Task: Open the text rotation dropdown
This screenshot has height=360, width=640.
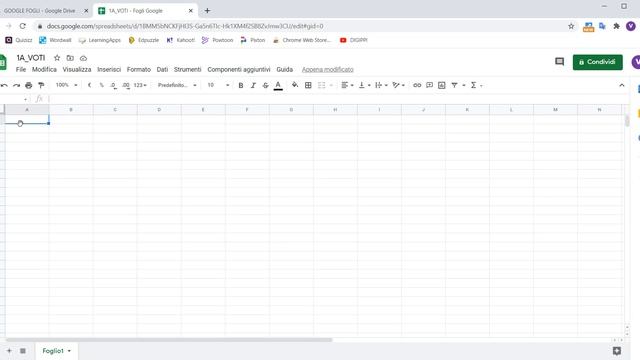Action: coord(398,85)
